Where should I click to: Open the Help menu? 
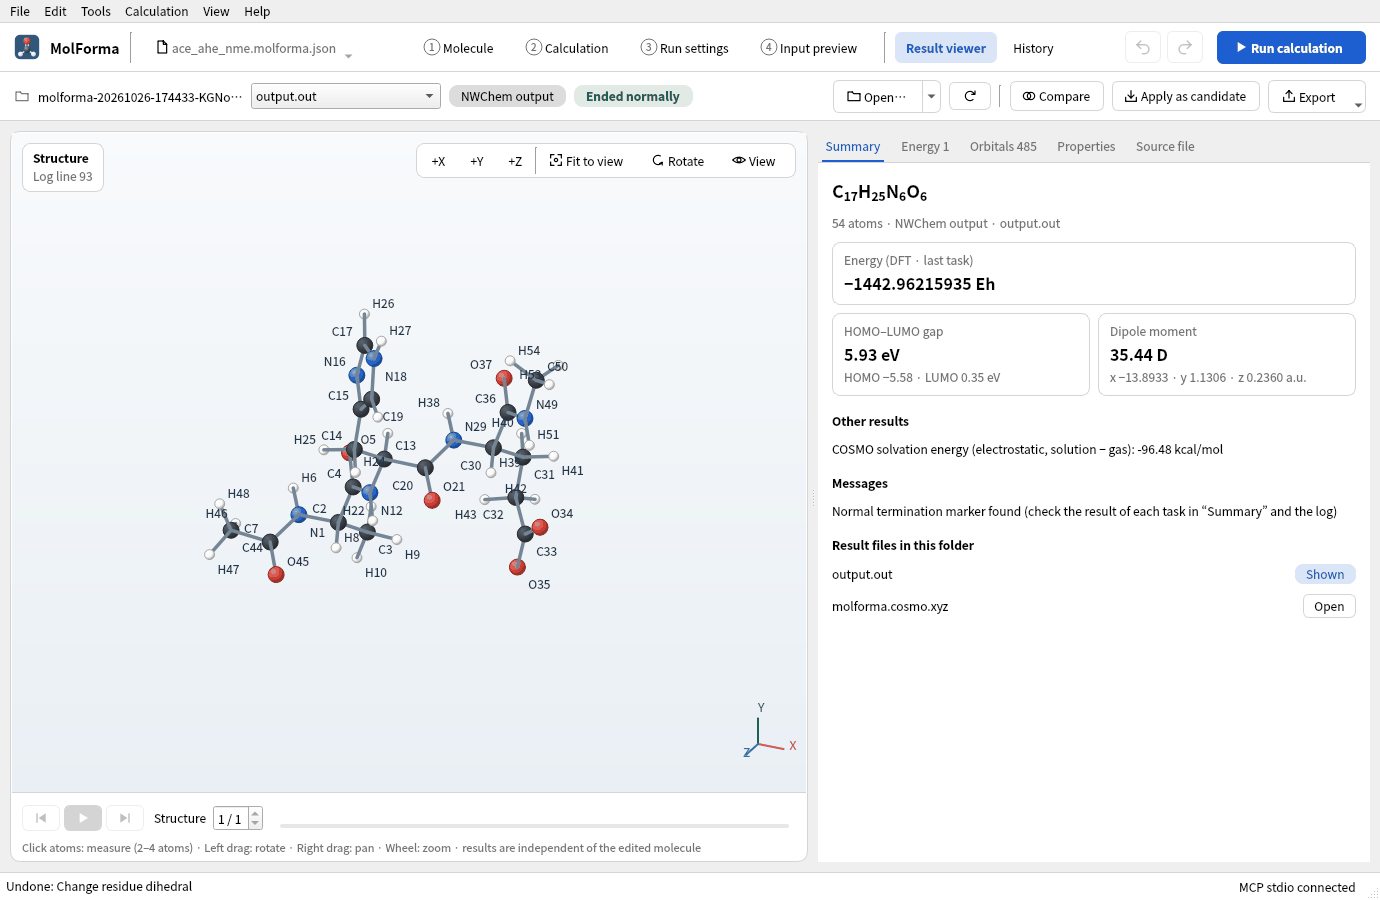(x=257, y=11)
